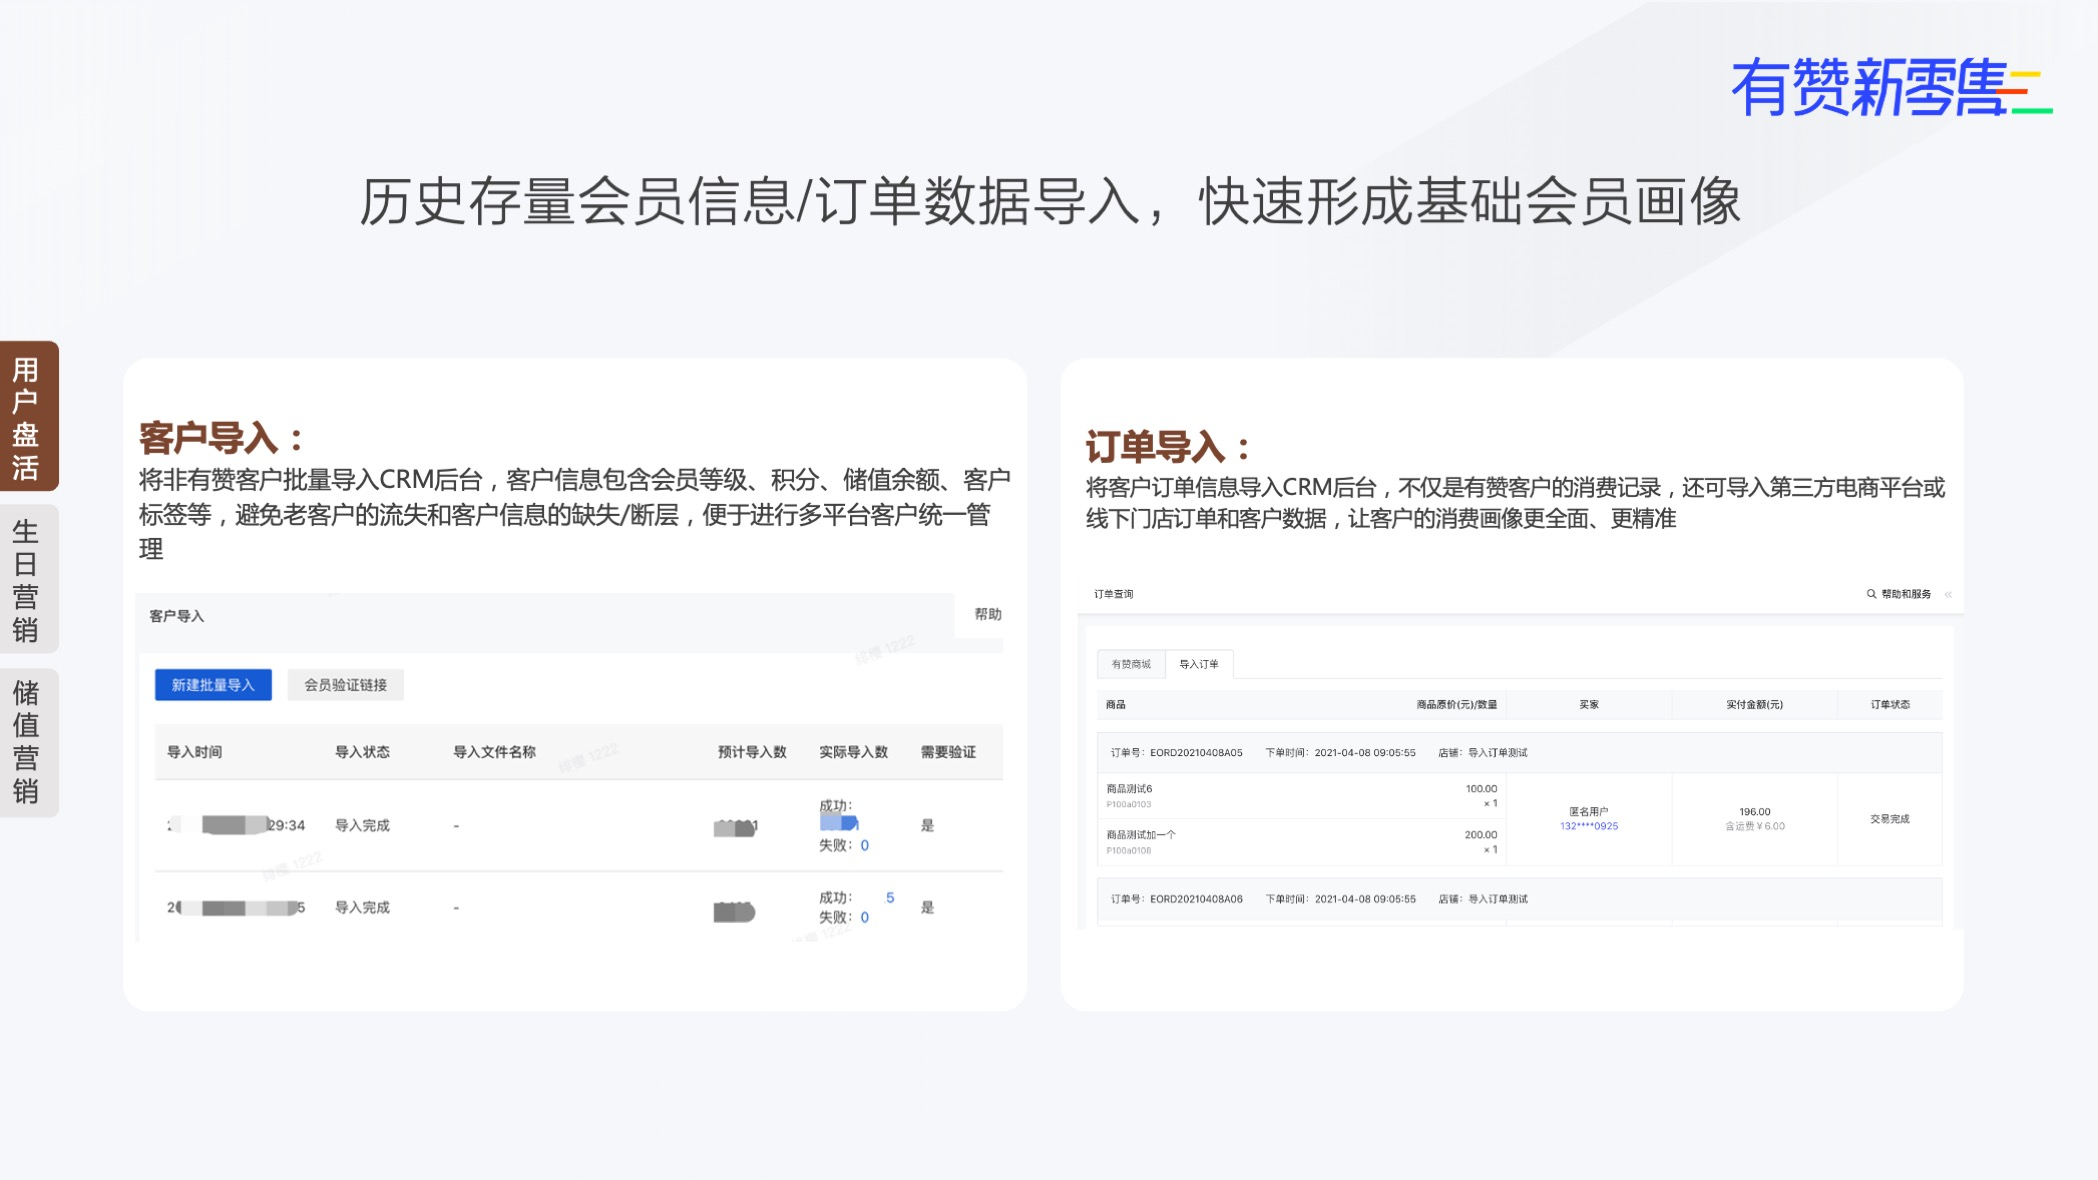The image size is (2098, 1180).
Task: Click the 订单状态 column header
Action: 1890,705
